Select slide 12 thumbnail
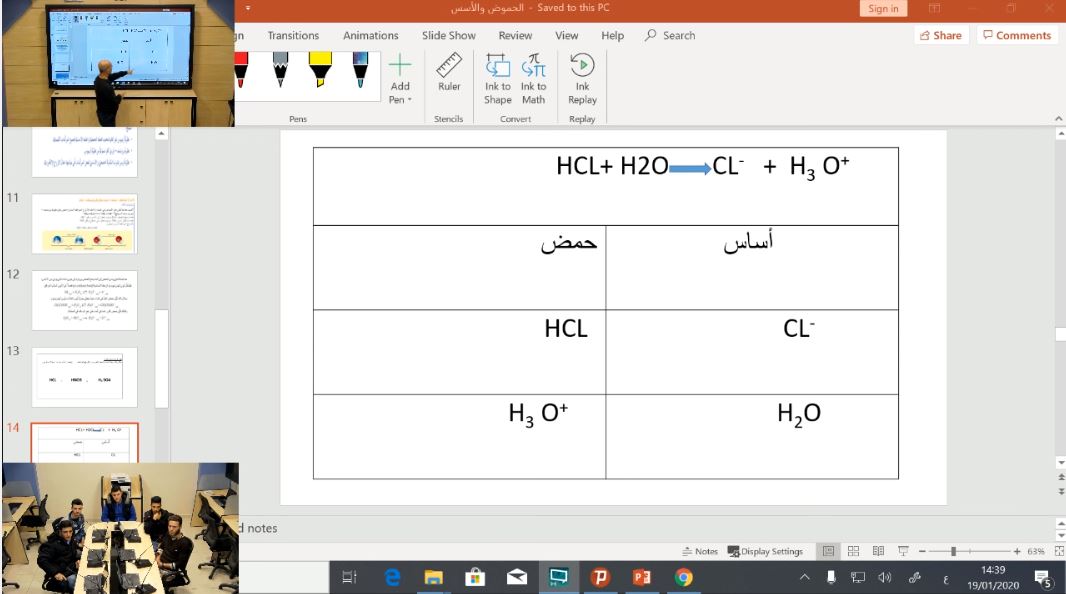Viewport: 1066px width, 594px height. [x=85, y=299]
